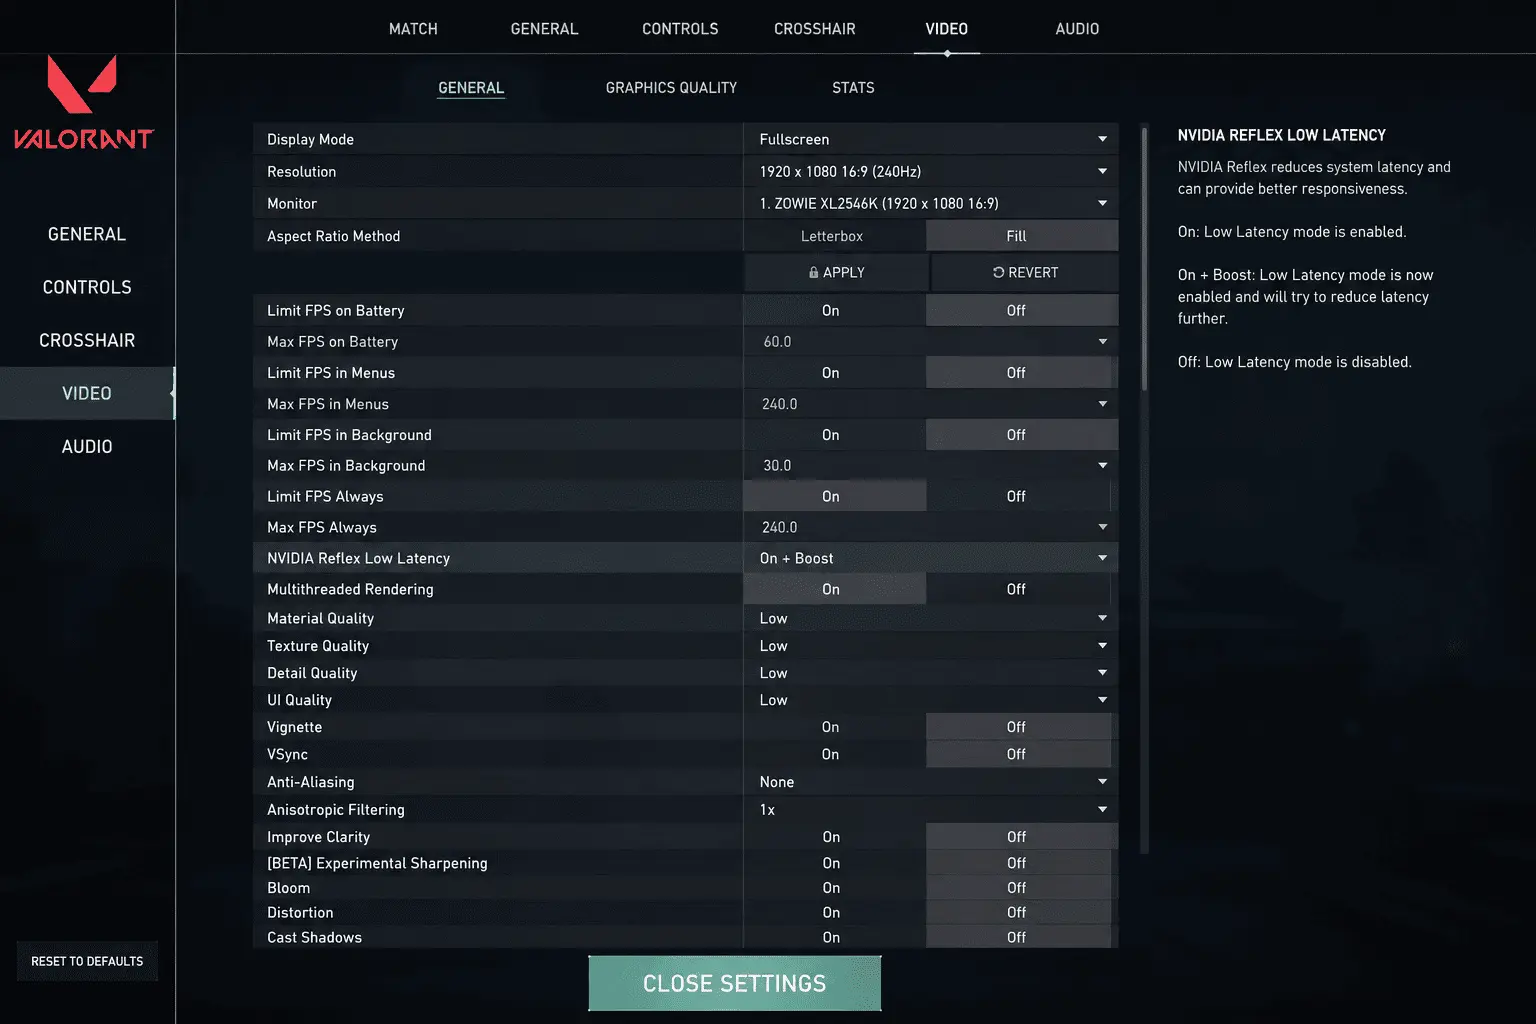Turn On Cast Shadows
Image resolution: width=1536 pixels, height=1024 pixels.
(x=834, y=937)
